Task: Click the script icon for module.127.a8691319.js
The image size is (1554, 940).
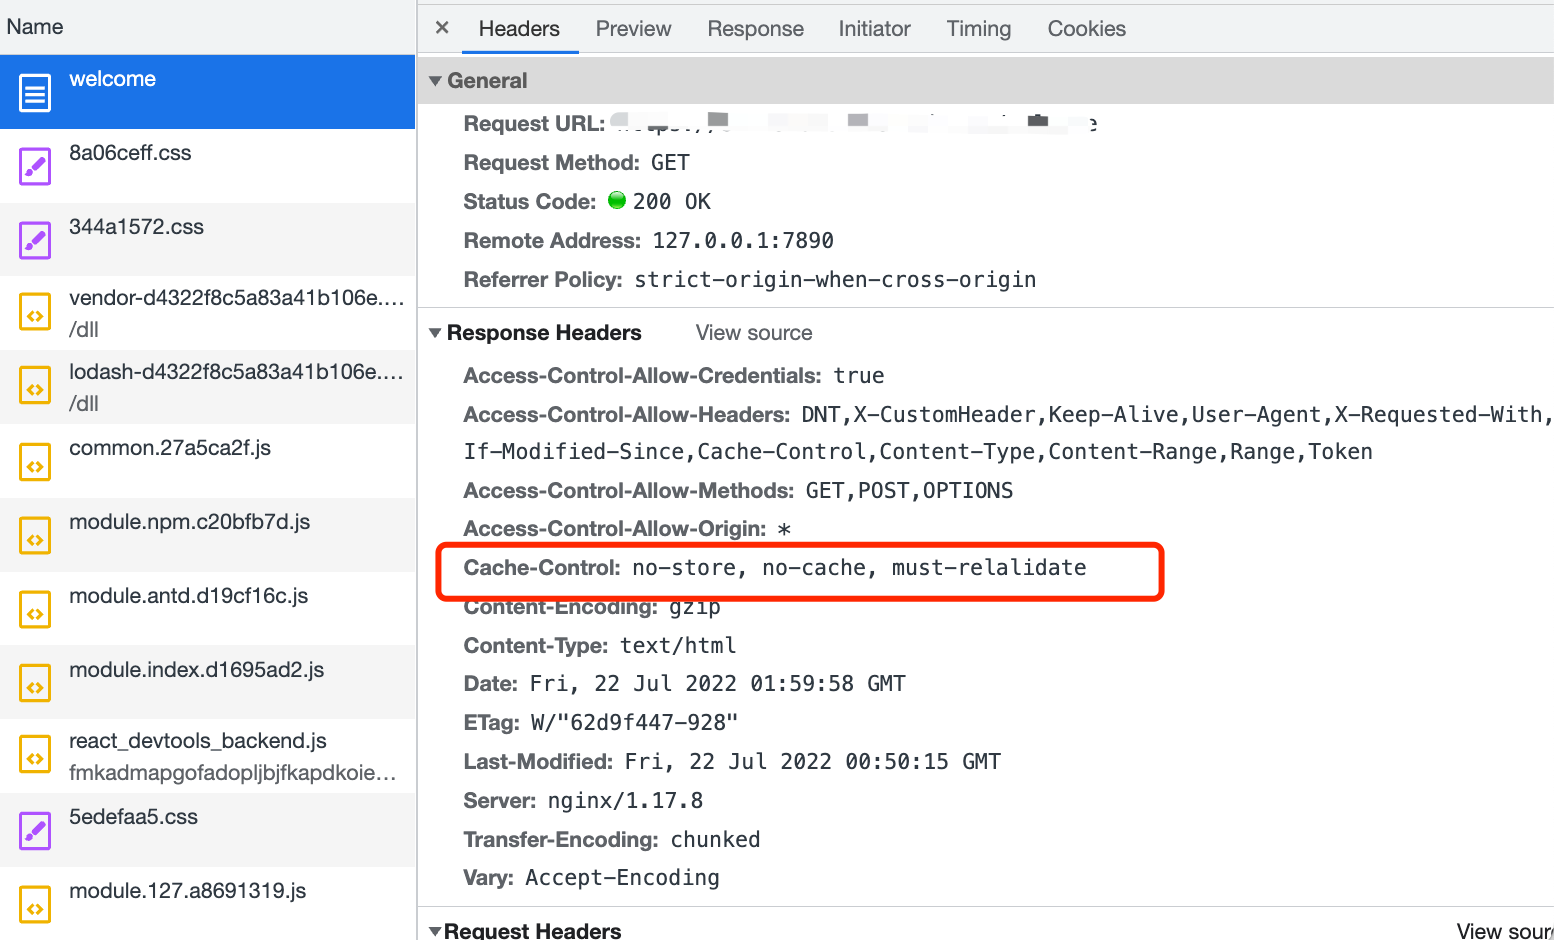Action: [x=35, y=906]
